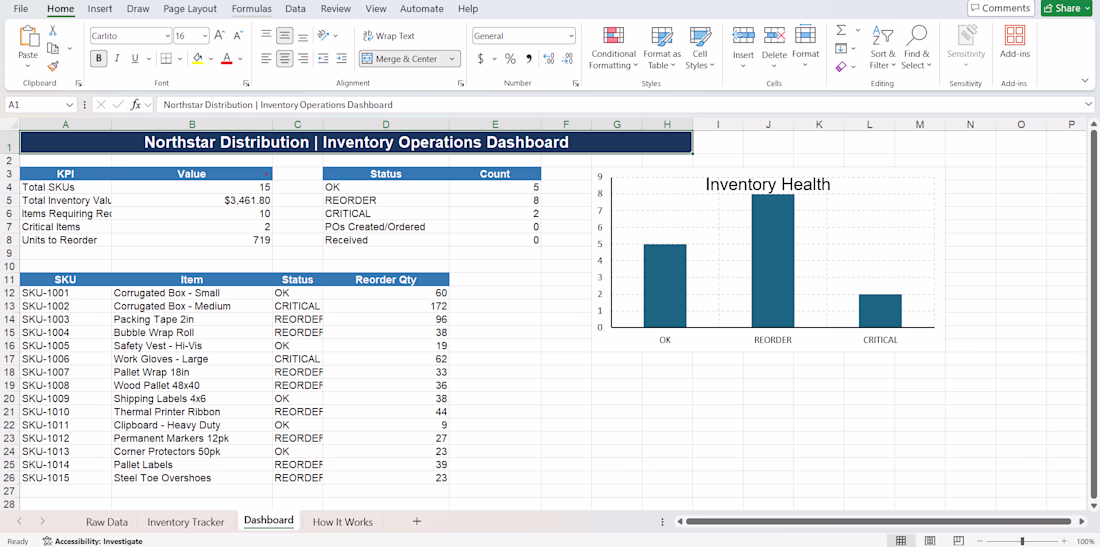Align text left
The width and height of the screenshot is (1100, 547).
coord(266,58)
